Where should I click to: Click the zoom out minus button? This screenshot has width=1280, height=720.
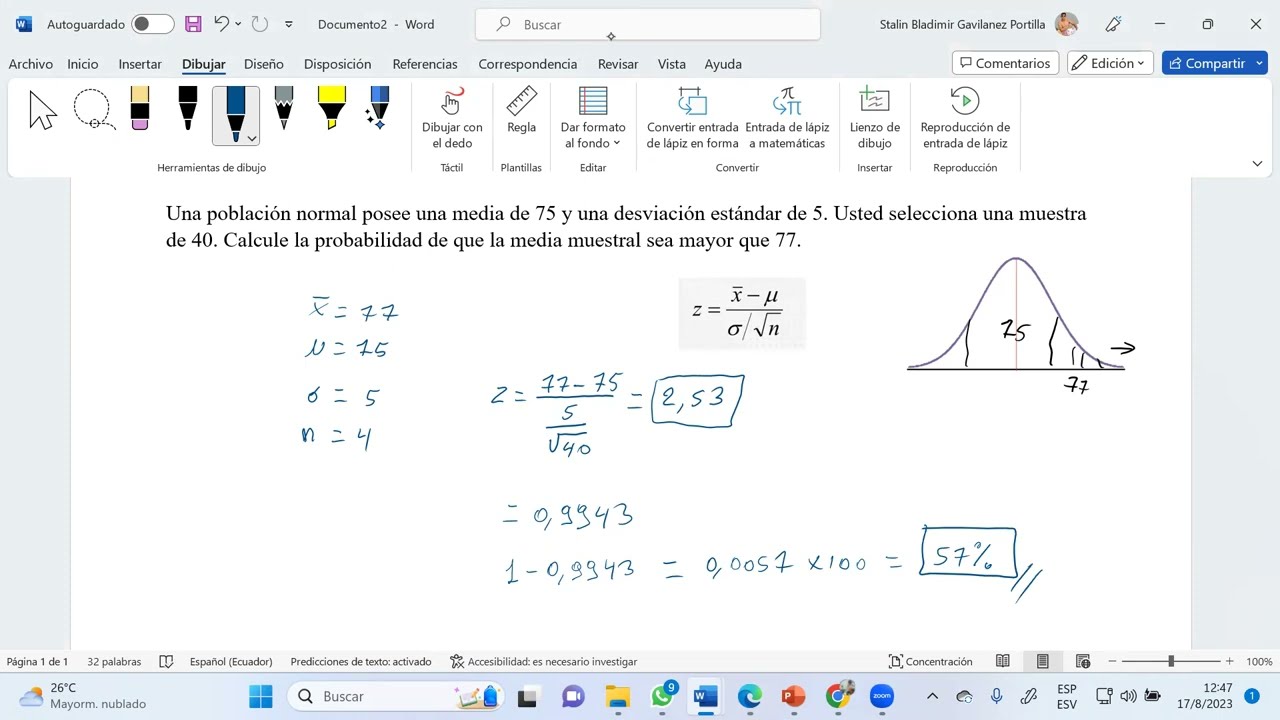1111,662
